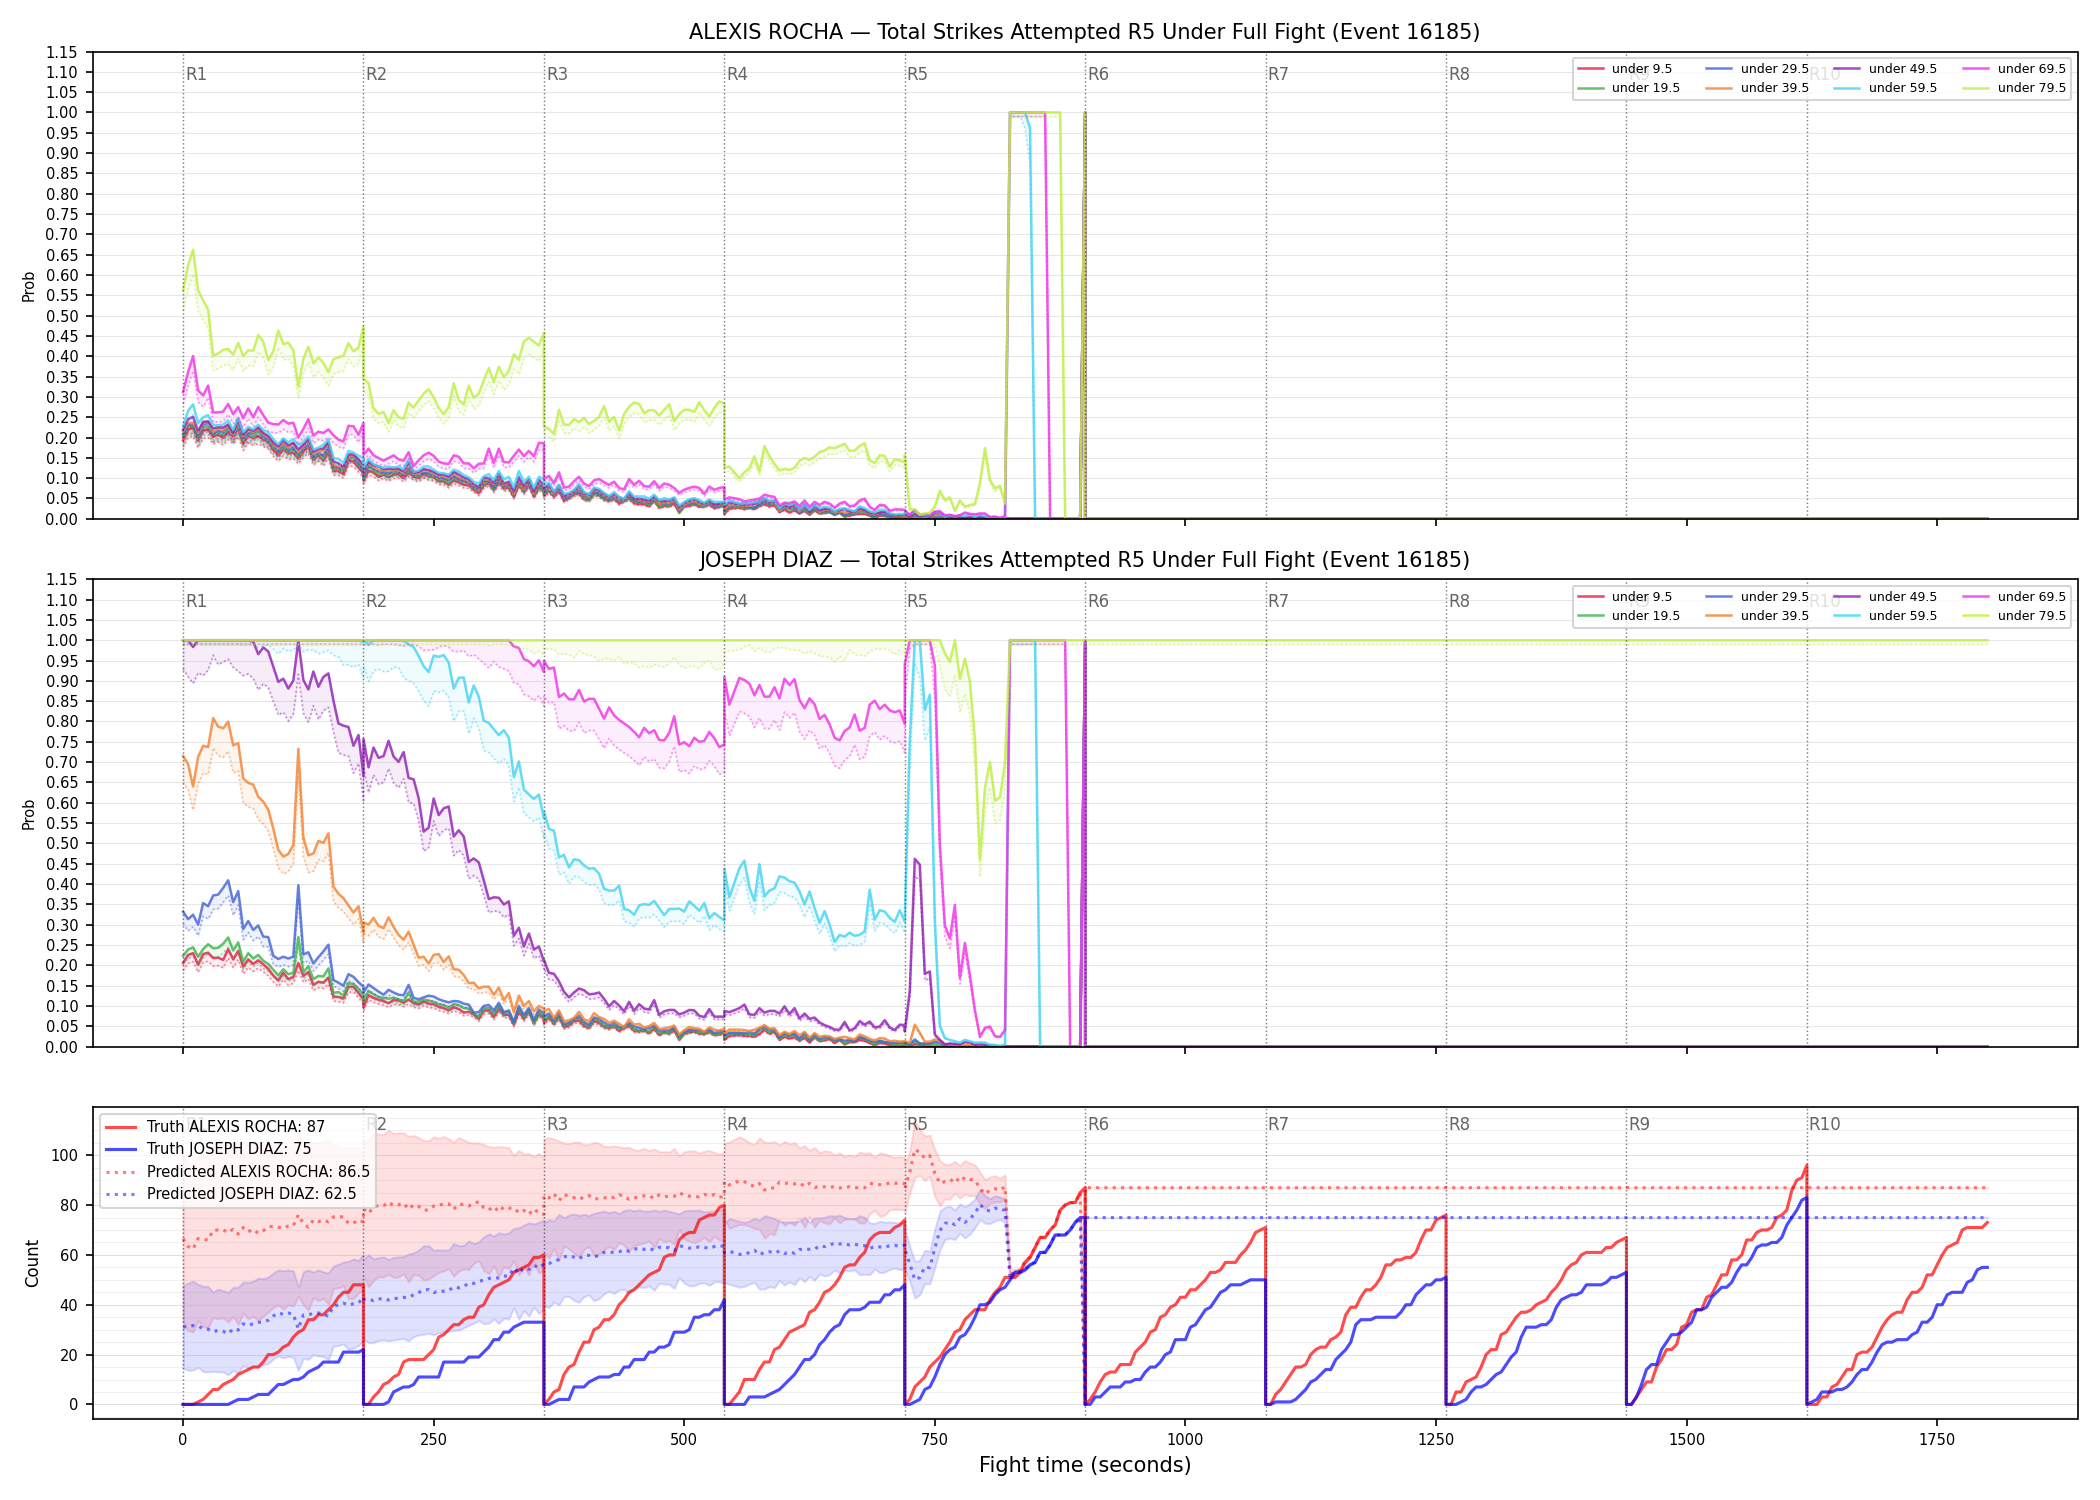Click the R9 round marker in bottom chart
Image resolution: width=2100 pixels, height=1500 pixels.
pos(1639,1124)
